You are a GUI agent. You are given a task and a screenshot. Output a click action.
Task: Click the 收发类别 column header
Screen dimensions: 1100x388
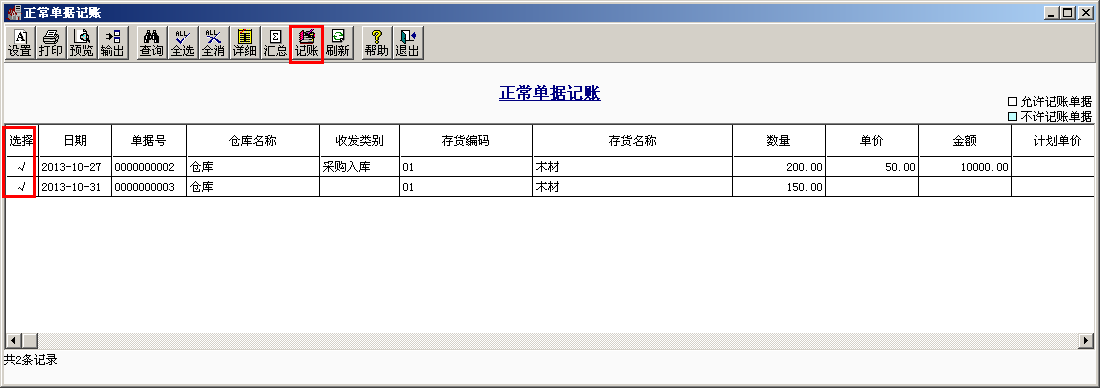click(360, 140)
